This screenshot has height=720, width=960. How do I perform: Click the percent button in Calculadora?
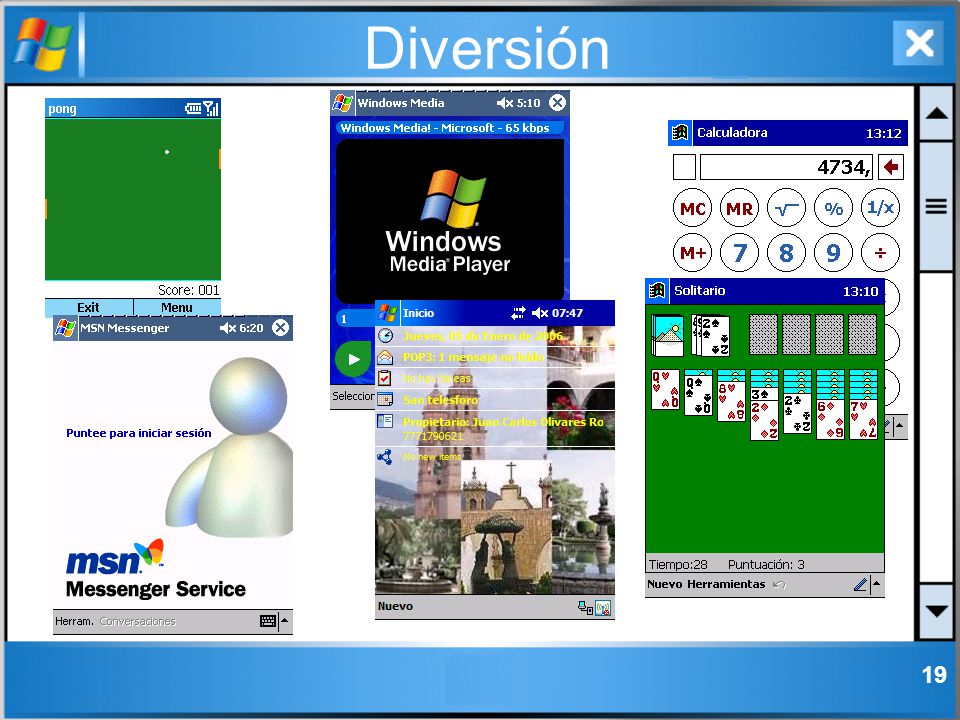(833, 208)
